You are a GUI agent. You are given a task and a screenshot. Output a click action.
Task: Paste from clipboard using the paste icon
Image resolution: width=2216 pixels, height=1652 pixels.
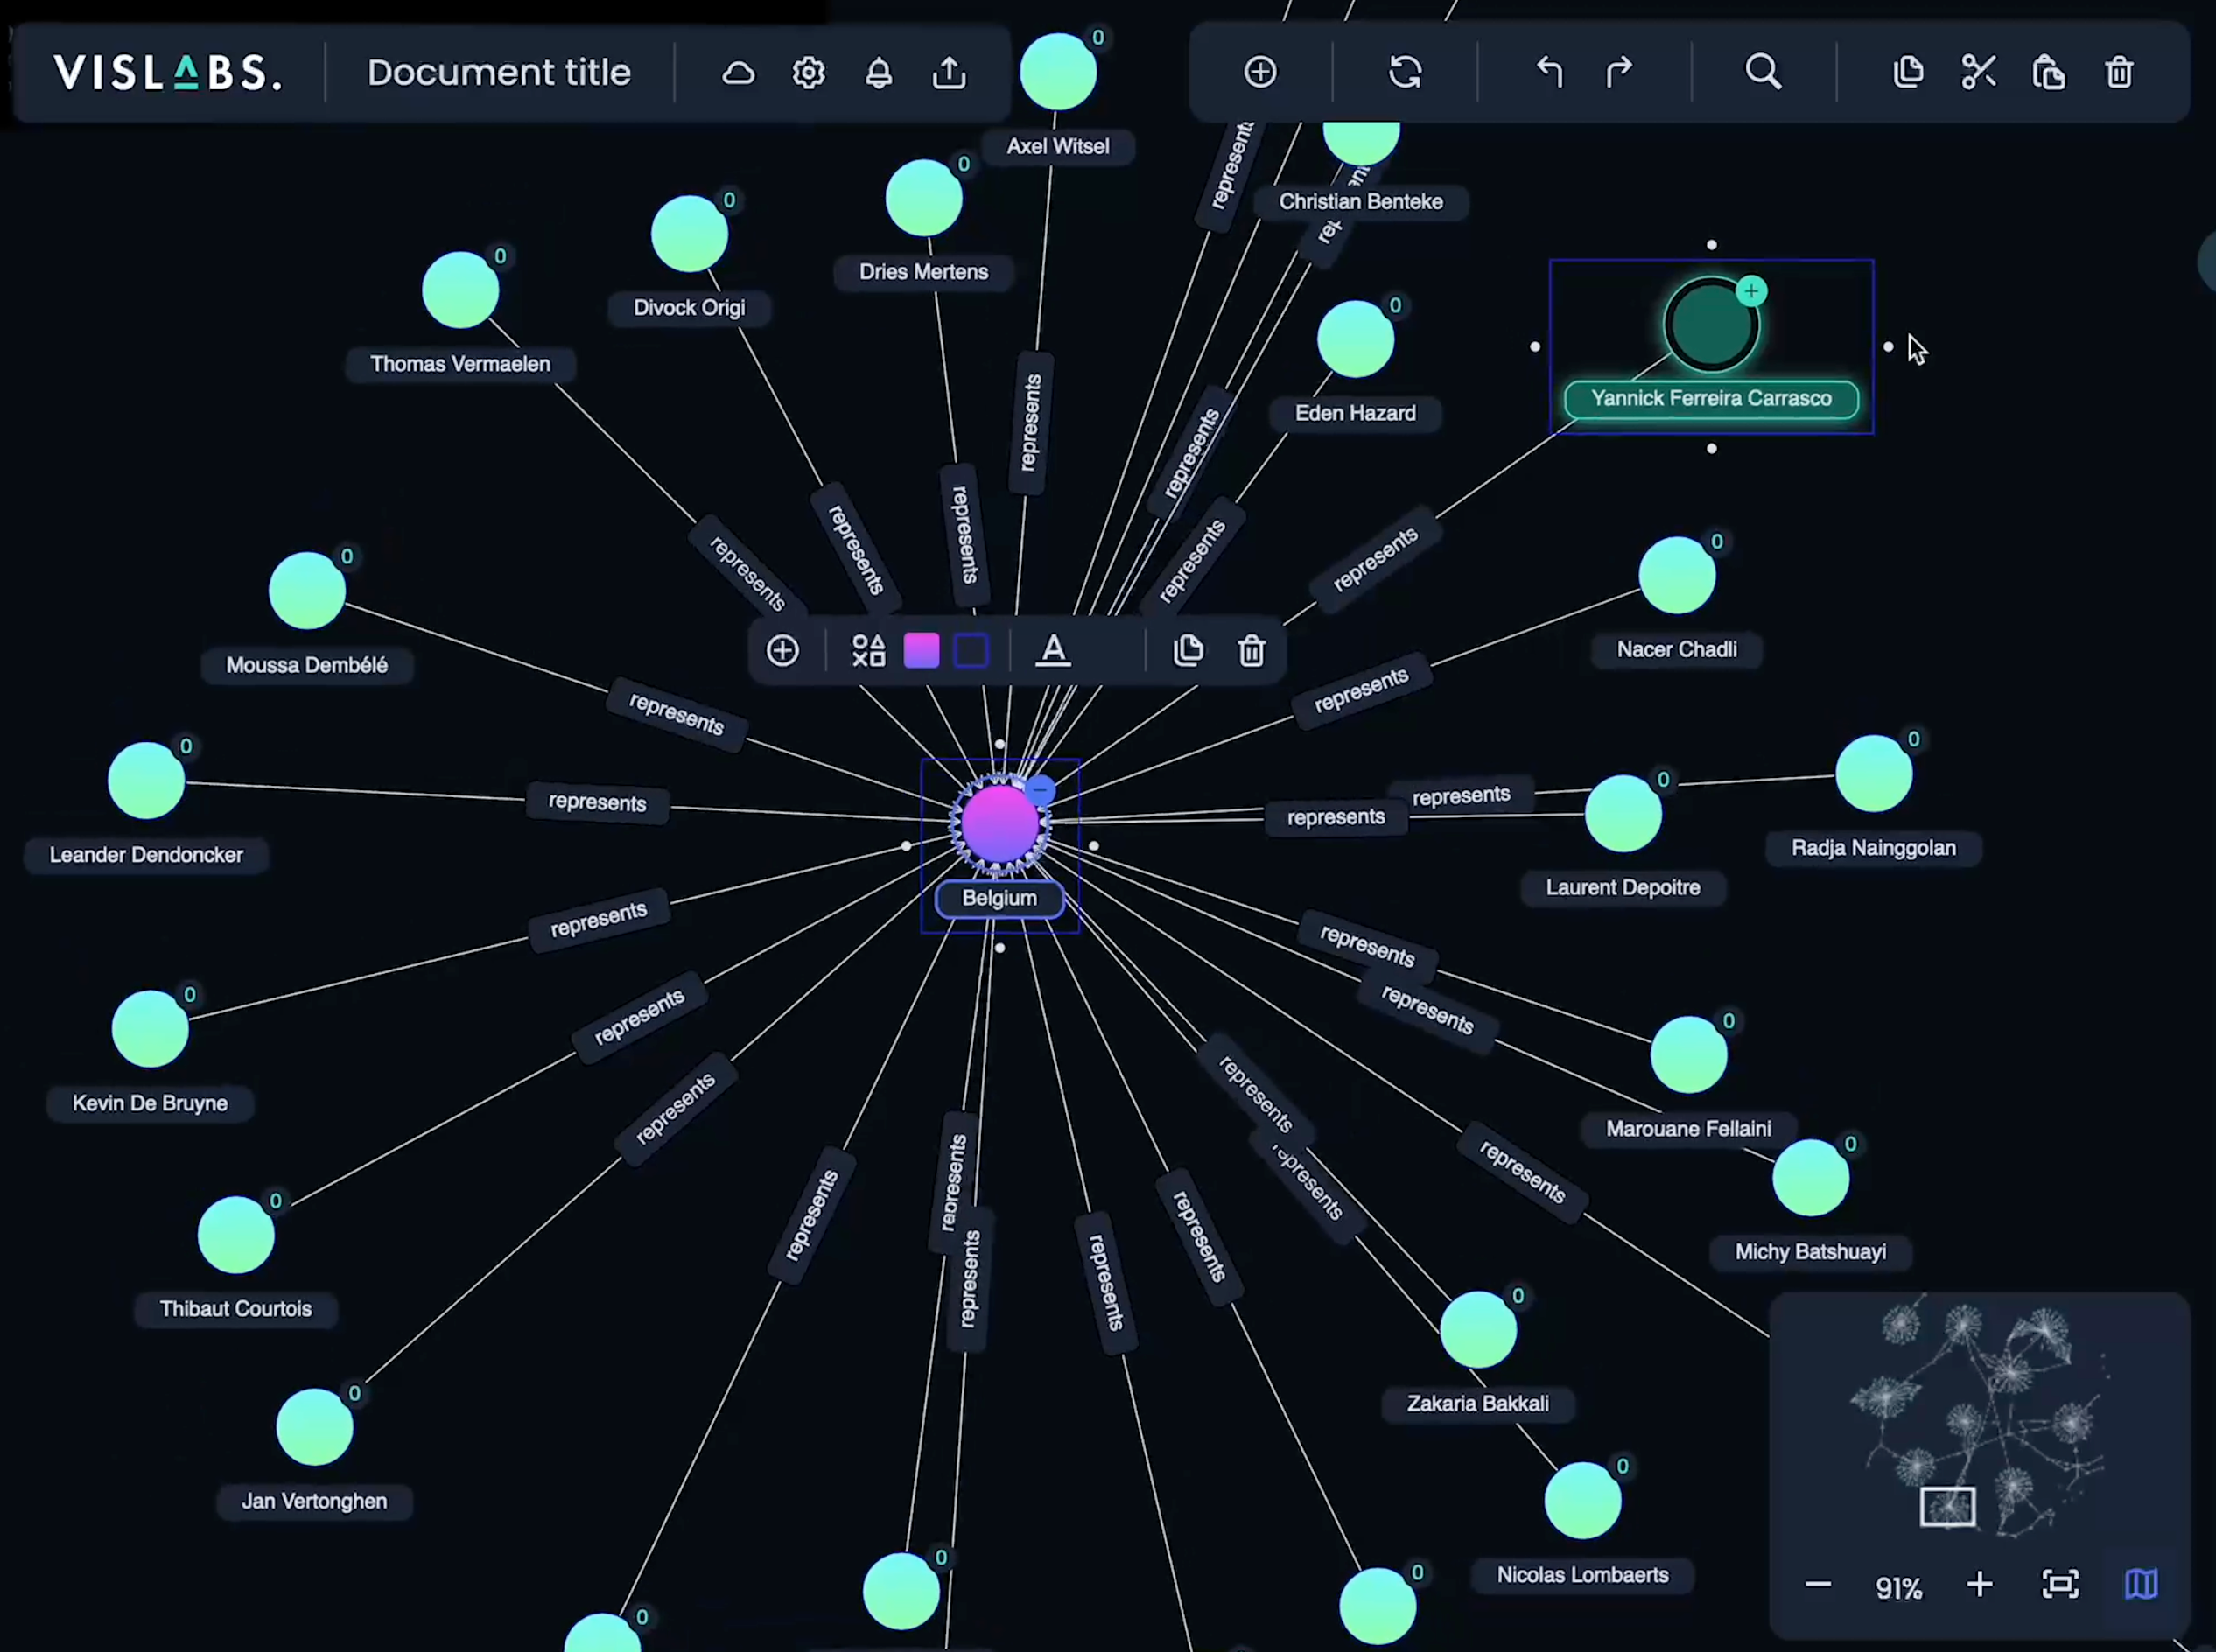point(2048,72)
